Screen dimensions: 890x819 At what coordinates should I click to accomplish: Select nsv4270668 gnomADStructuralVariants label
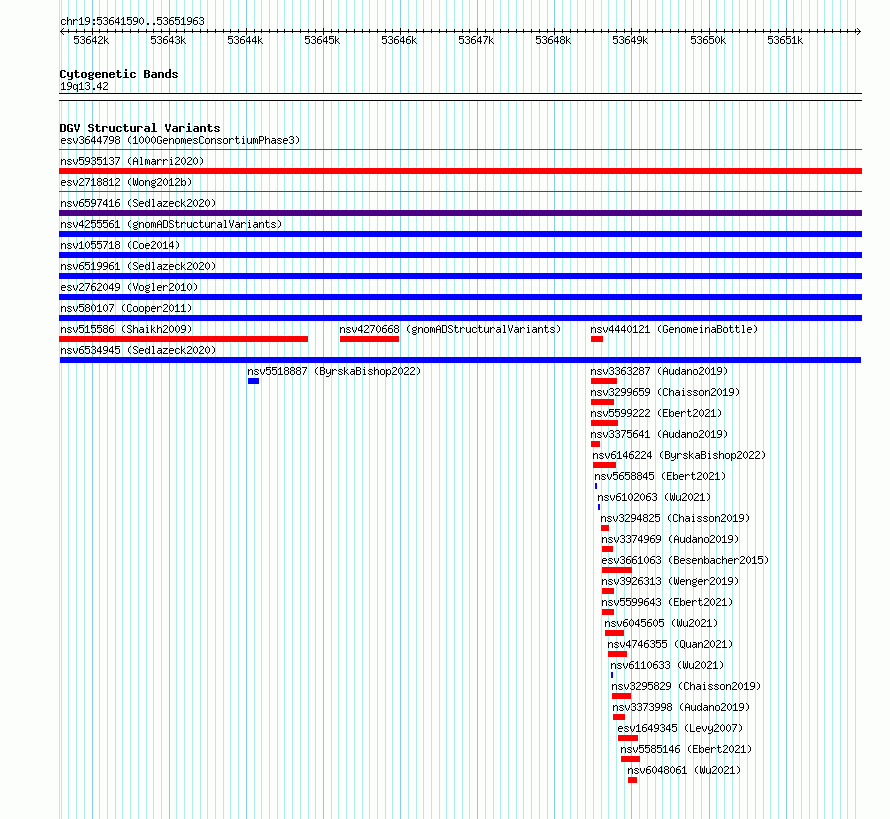coord(450,329)
